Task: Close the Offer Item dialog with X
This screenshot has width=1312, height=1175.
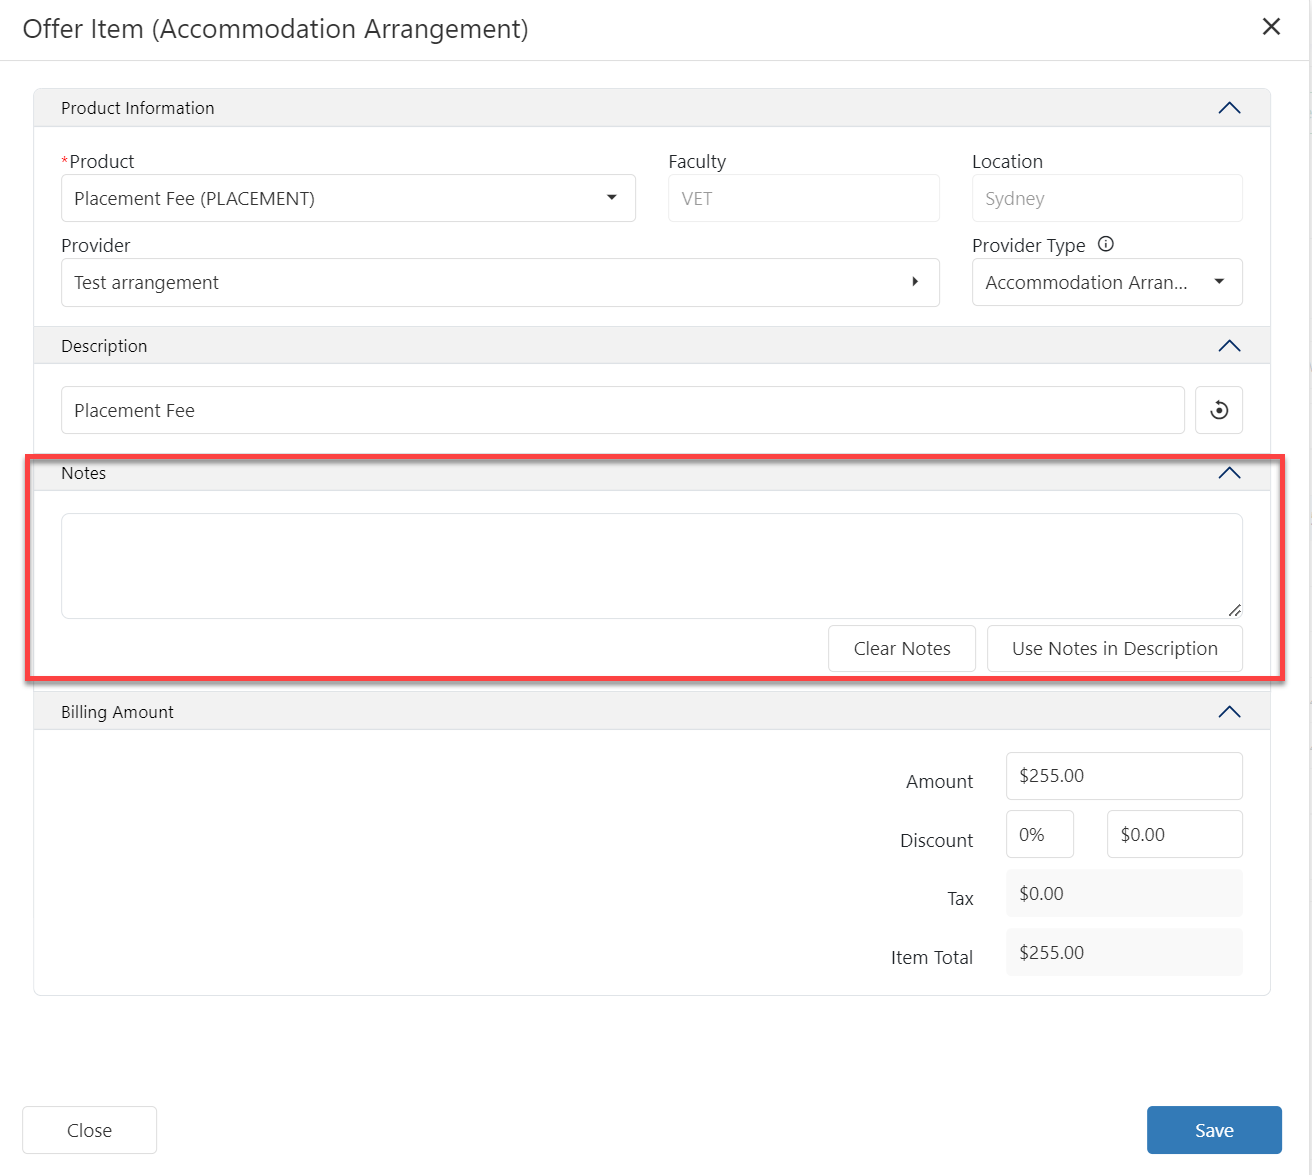Action: 1271,27
